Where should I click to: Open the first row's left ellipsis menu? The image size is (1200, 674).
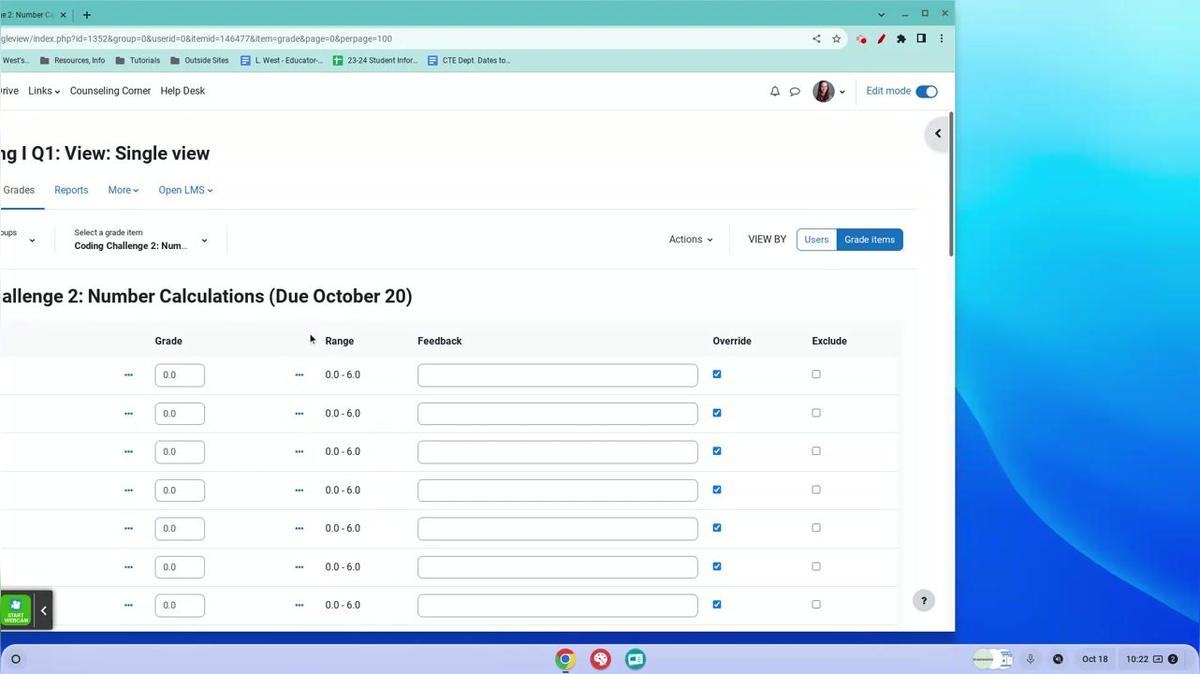(x=128, y=375)
